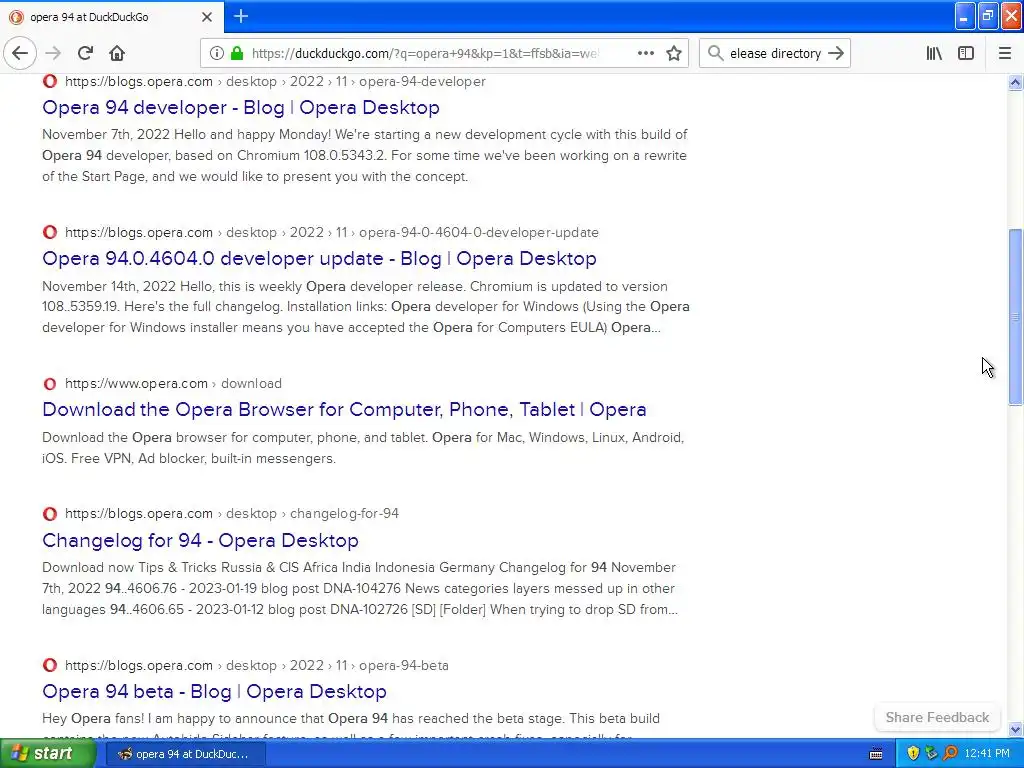The image size is (1024, 768).
Task: Click the forward navigation arrow
Action: click(54, 53)
